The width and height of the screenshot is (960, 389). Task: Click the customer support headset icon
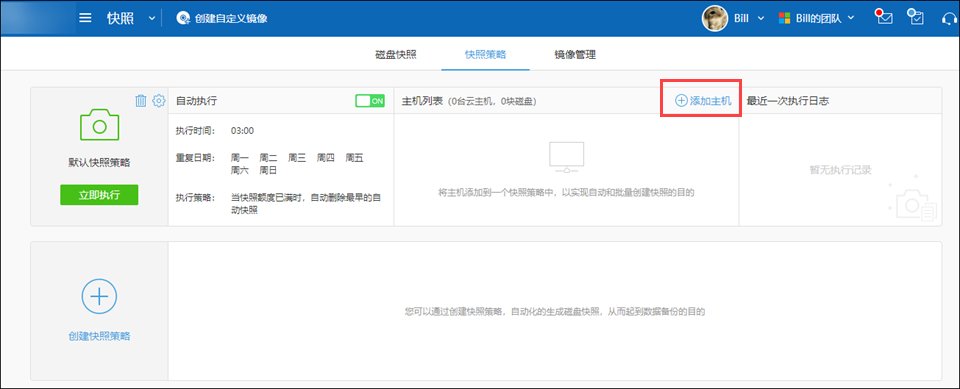click(948, 18)
